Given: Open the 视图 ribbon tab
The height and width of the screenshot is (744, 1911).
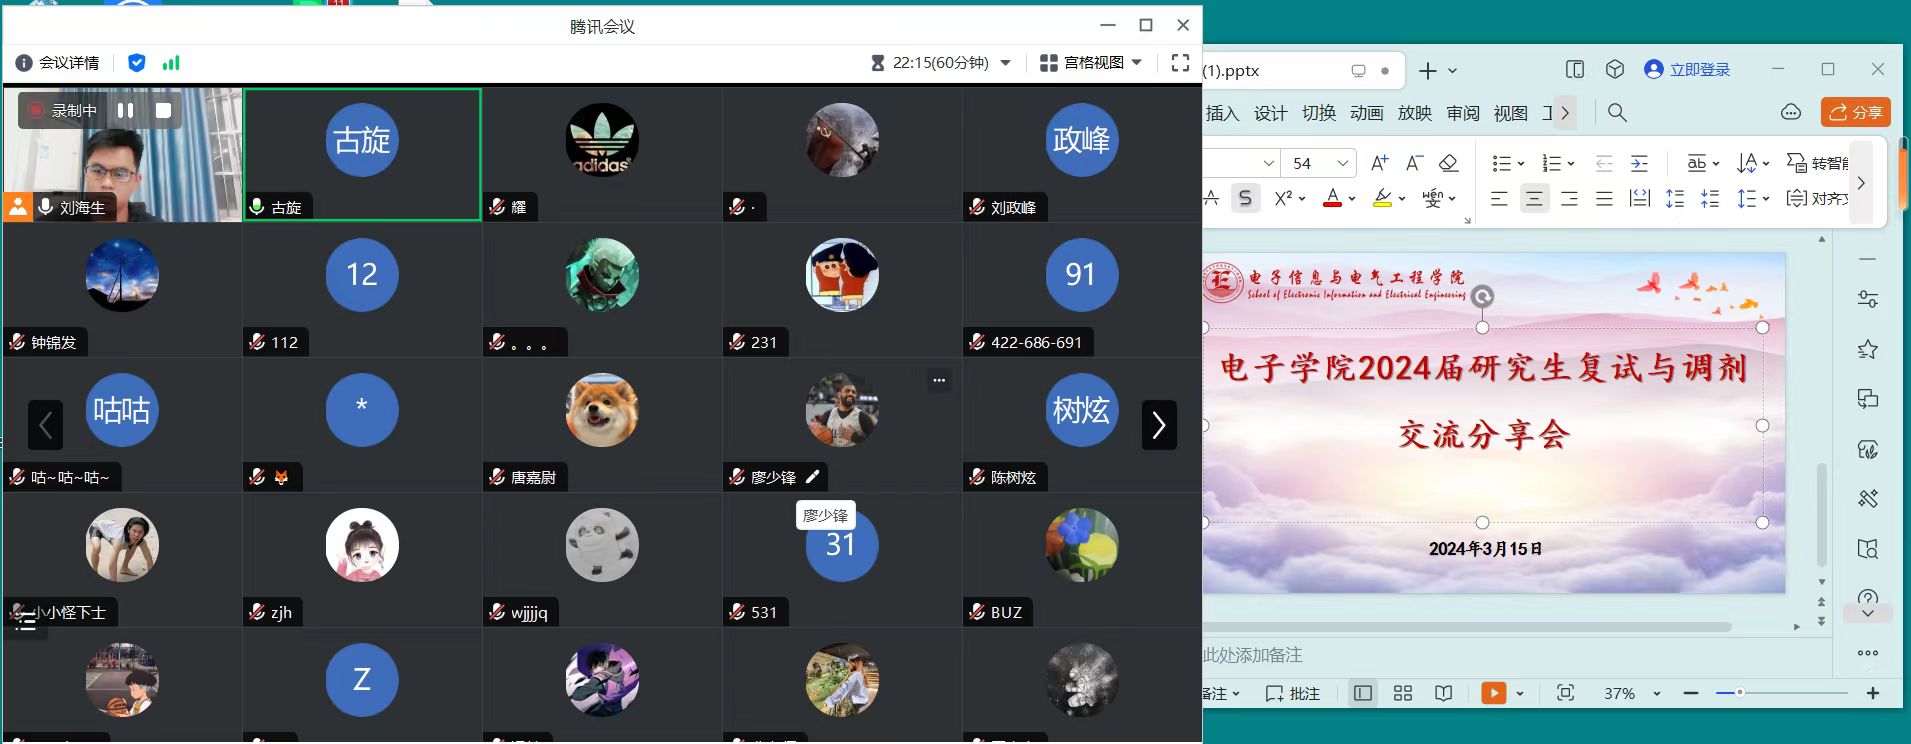Looking at the screenshot, I should (1511, 113).
